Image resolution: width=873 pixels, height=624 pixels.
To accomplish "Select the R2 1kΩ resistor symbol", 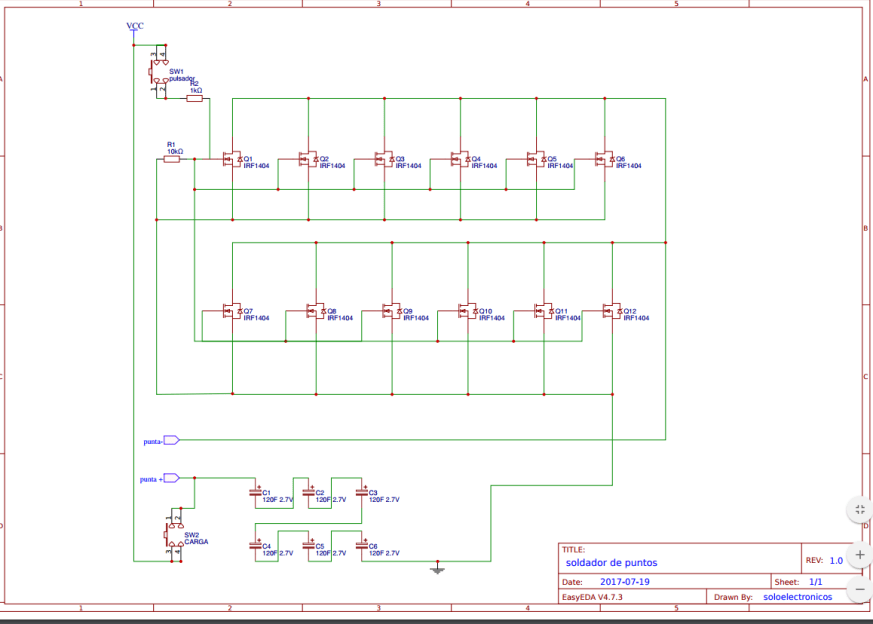I will click(x=194, y=98).
